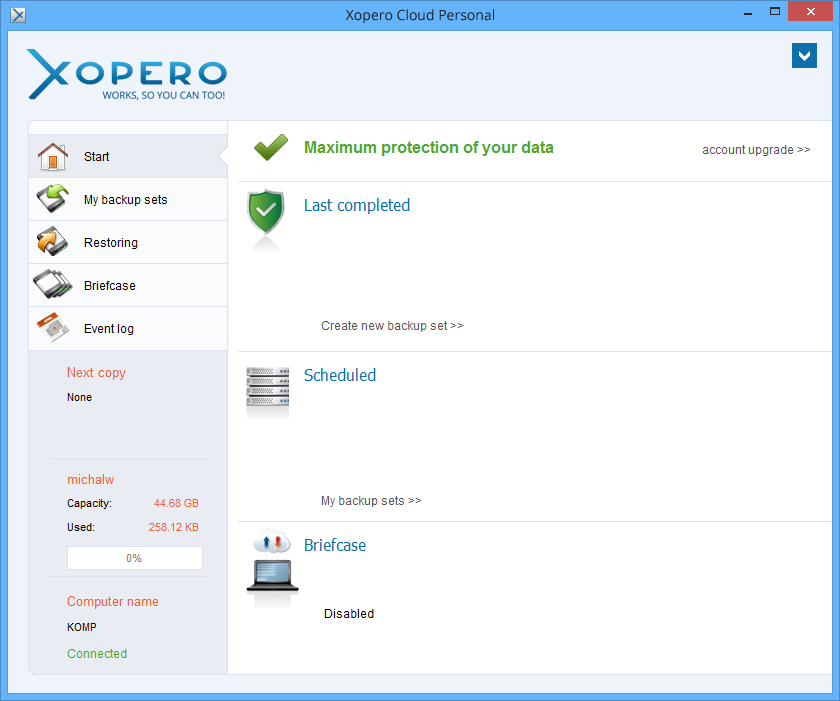Viewport: 840px width, 701px height.
Task: Open the blue dropdown arrow menu
Action: 804,56
